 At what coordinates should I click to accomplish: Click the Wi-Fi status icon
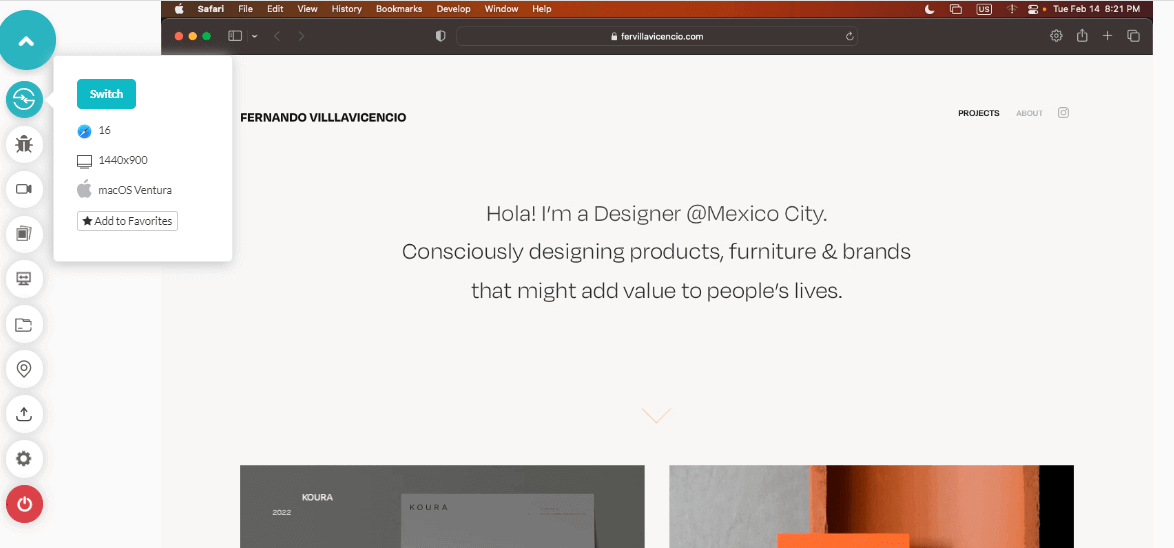1012,9
